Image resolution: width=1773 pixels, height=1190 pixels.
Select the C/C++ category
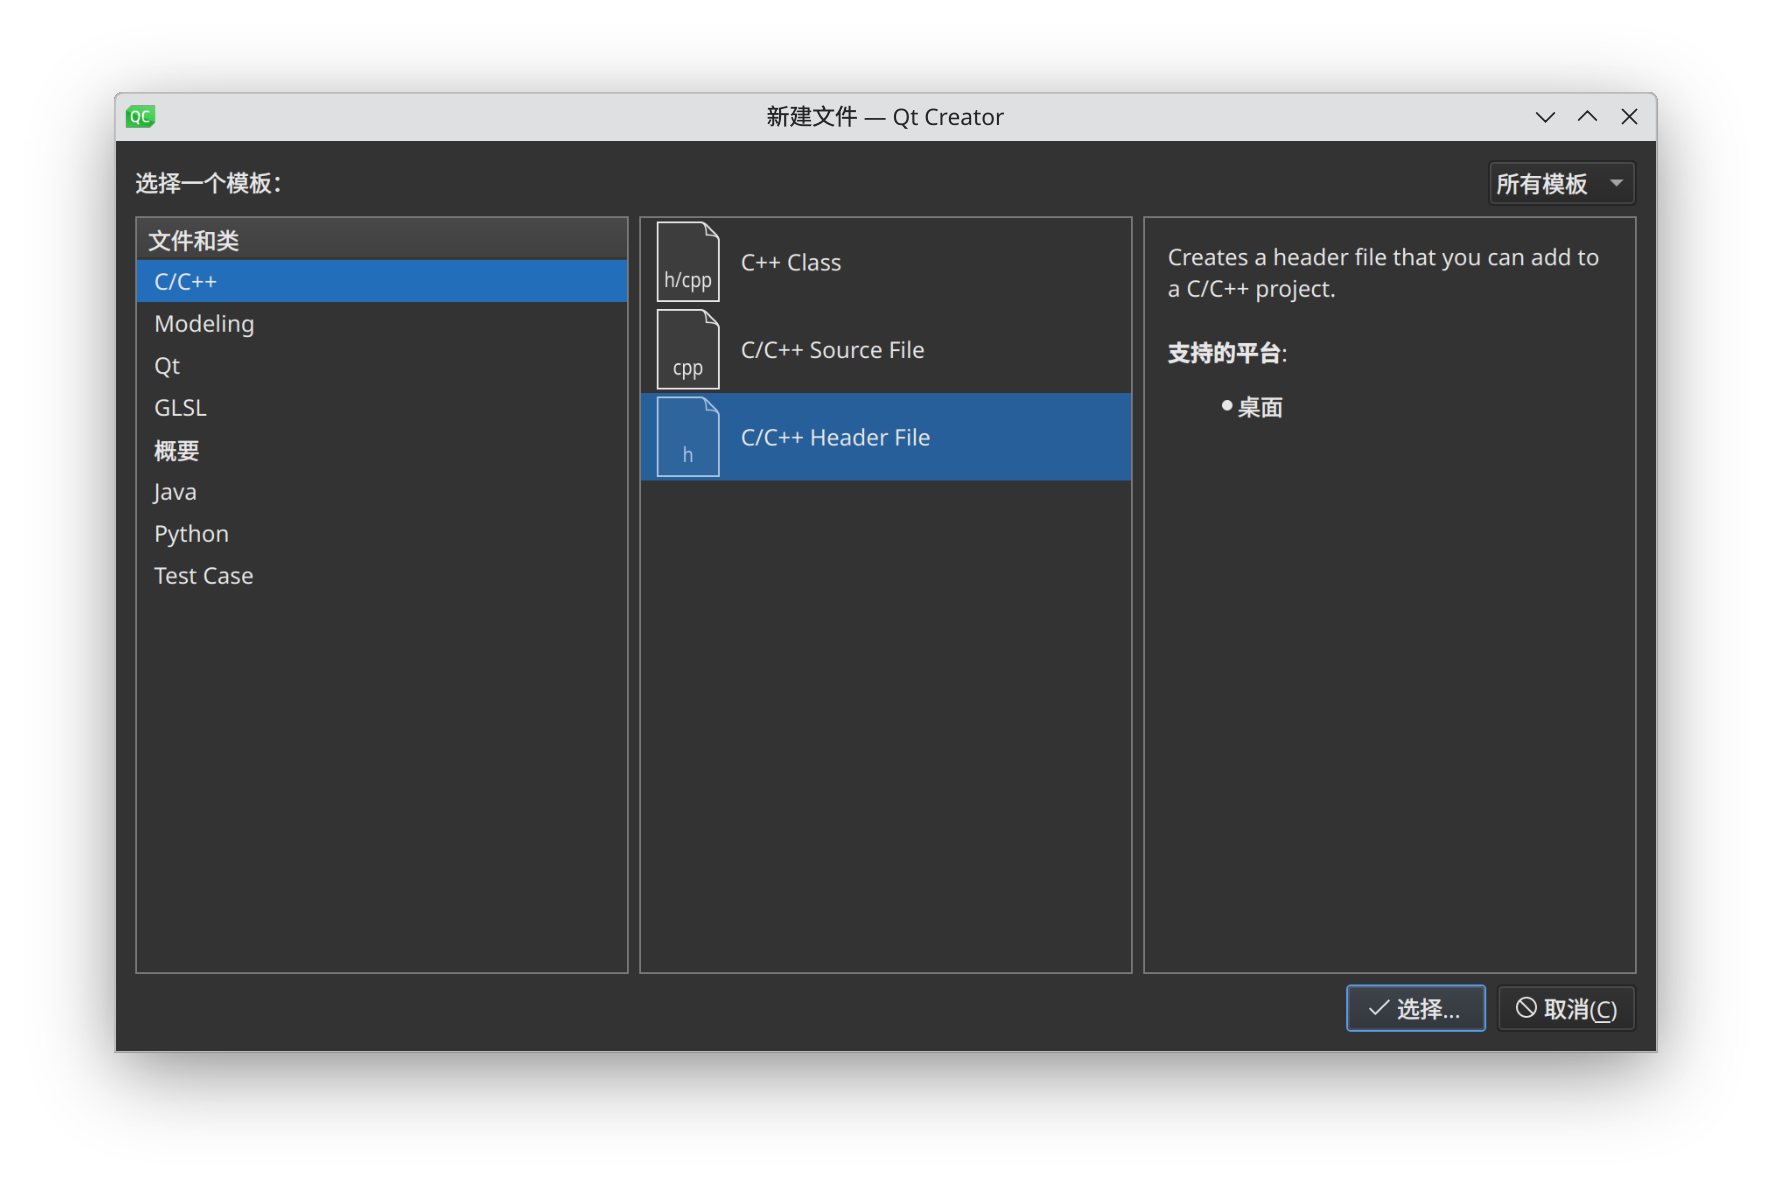[x=382, y=281]
